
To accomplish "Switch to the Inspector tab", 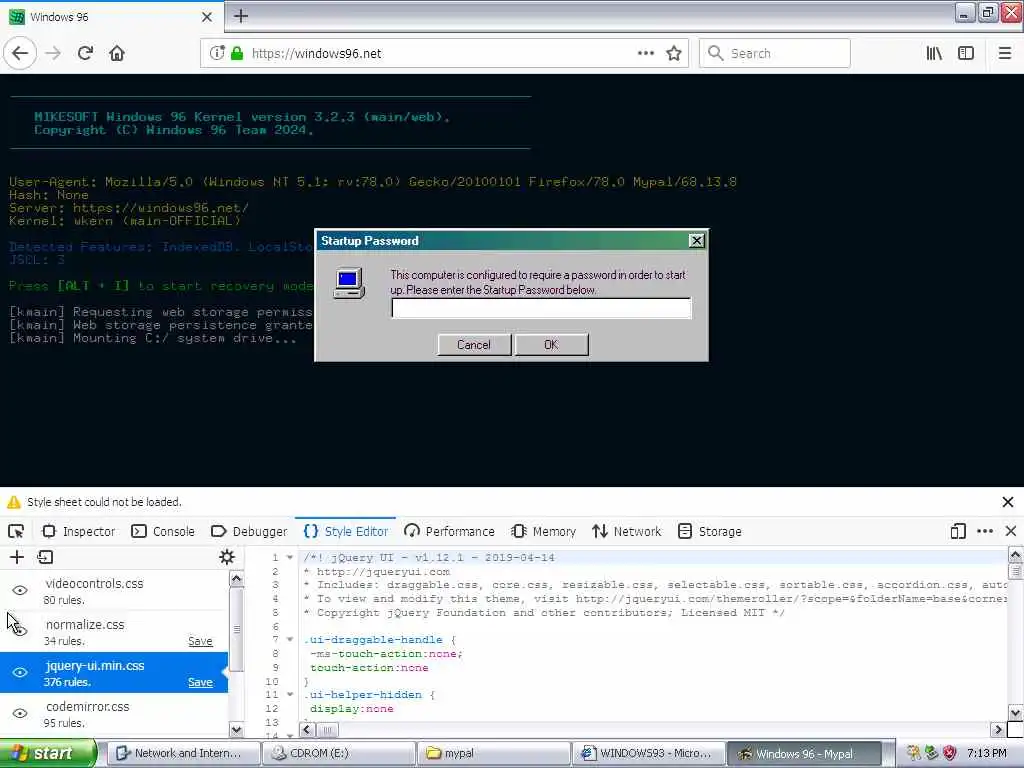I will 79,532.
